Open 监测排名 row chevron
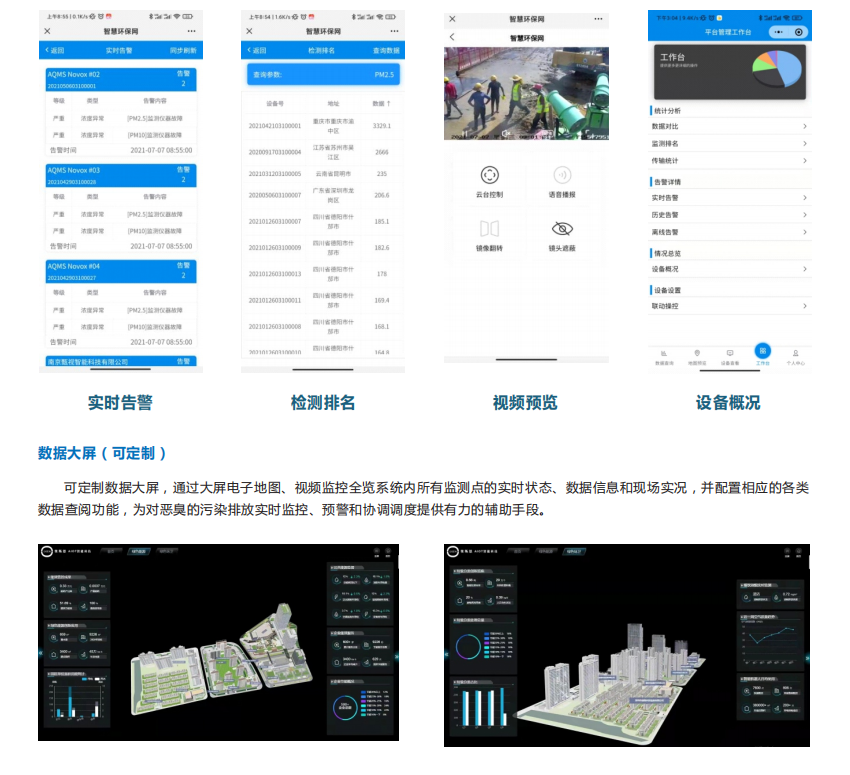This screenshot has width=850, height=775. tap(804, 144)
